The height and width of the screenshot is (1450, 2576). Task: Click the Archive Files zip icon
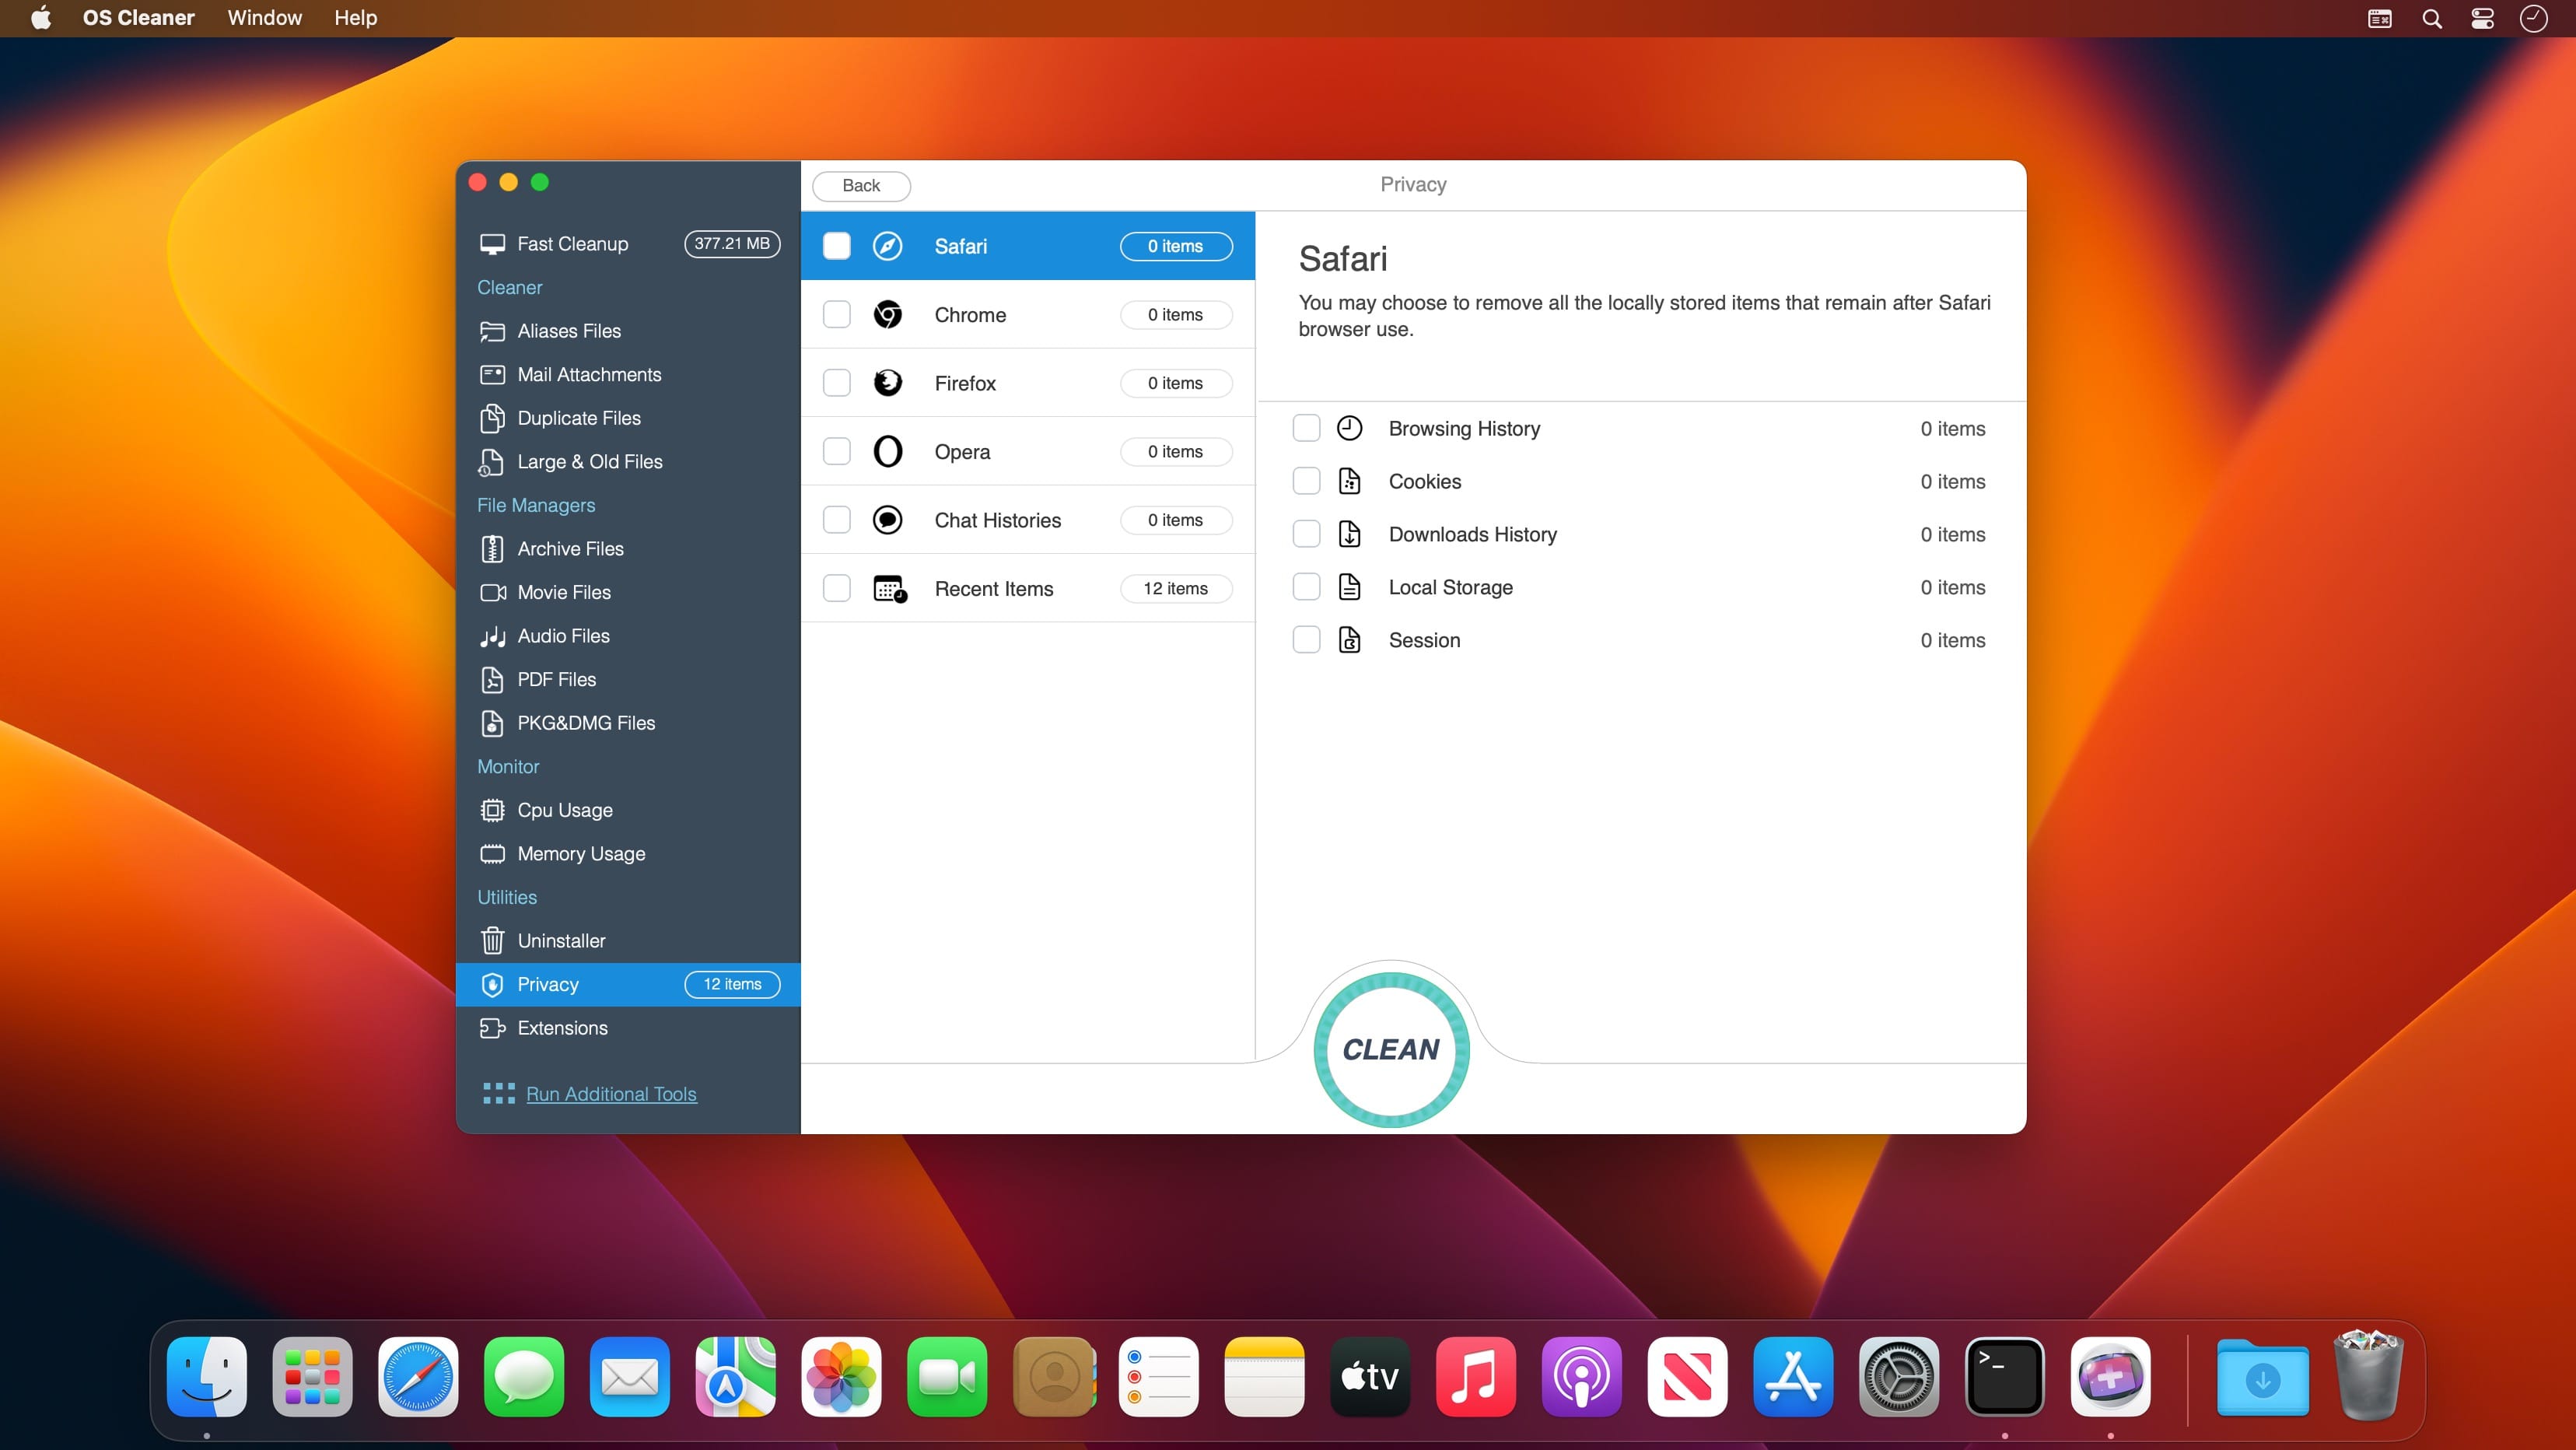[x=492, y=549]
